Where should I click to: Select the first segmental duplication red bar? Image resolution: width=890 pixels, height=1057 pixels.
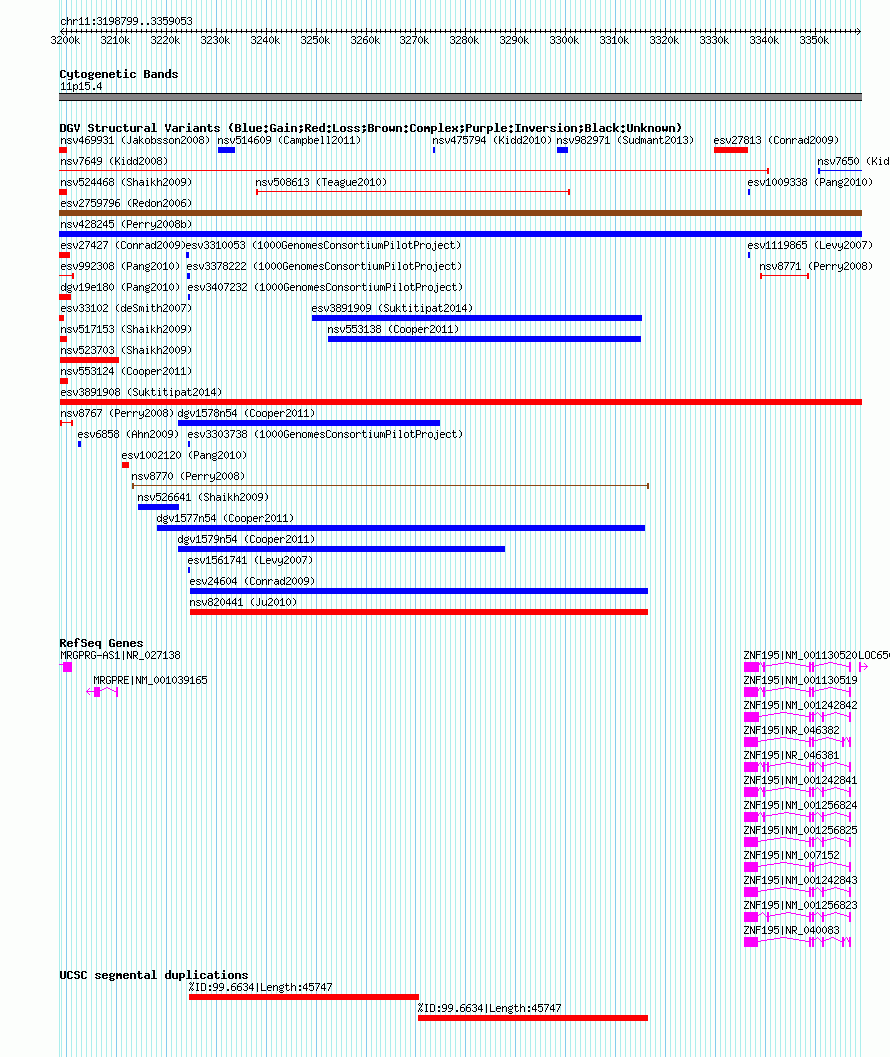click(x=303, y=997)
